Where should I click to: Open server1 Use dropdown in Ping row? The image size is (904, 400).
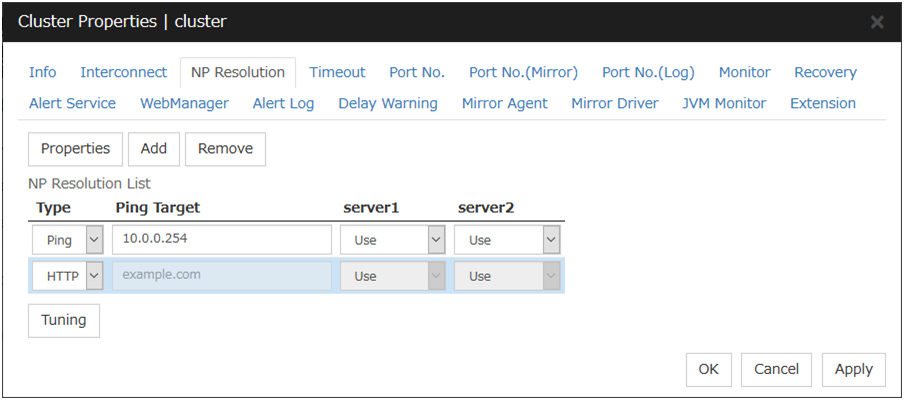point(392,240)
